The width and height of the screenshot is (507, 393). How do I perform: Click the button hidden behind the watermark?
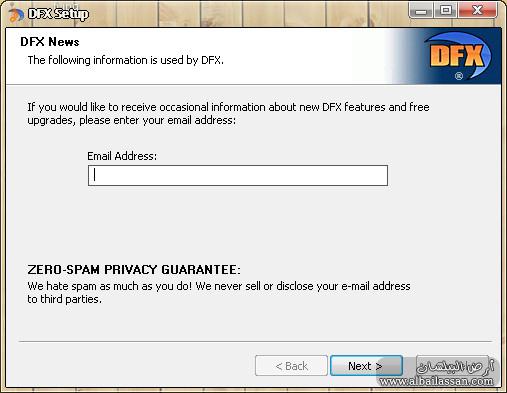point(452,366)
